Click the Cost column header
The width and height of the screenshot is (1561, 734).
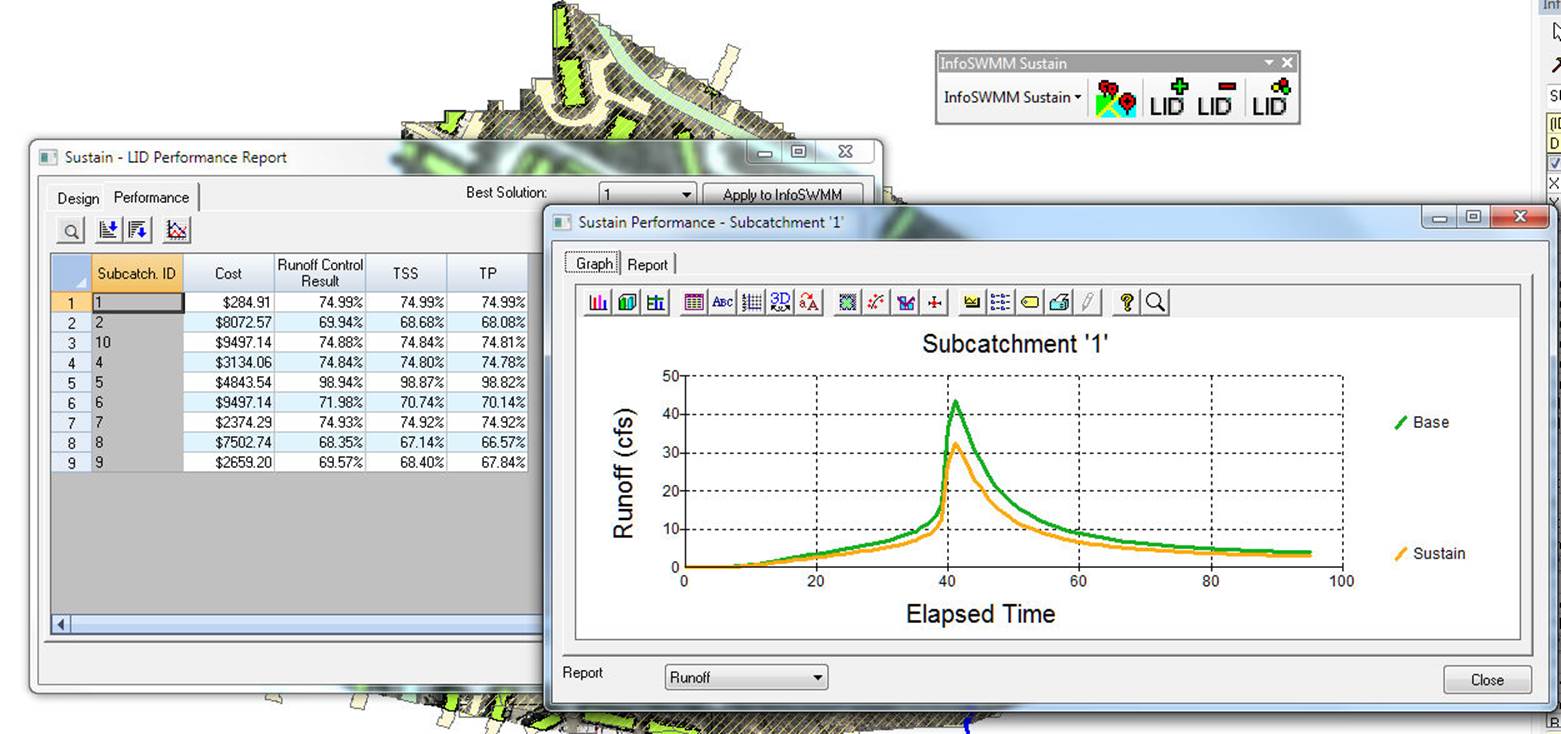228,273
